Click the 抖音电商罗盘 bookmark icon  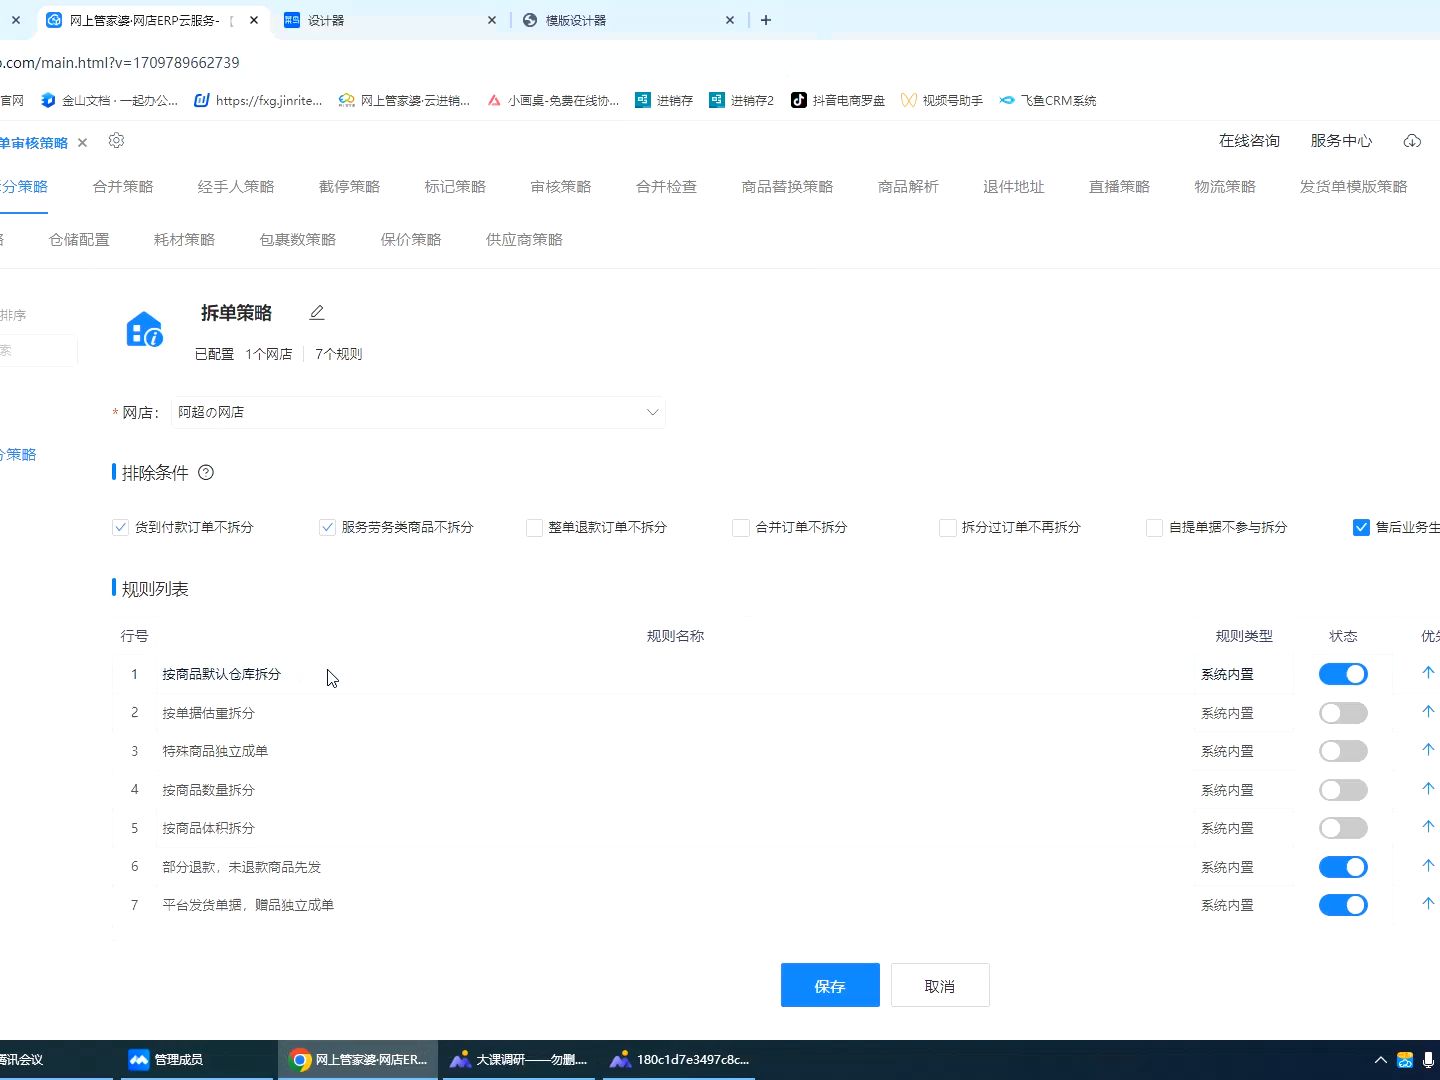coord(798,100)
